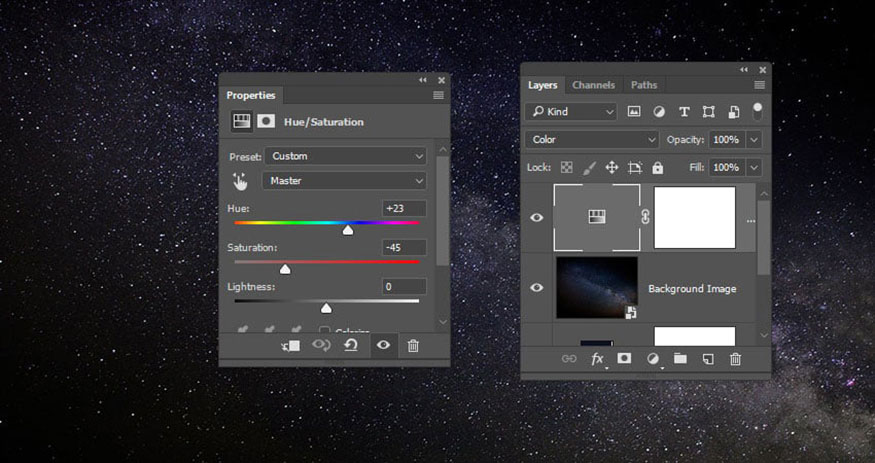Click the Opacity 100% field
Image resolution: width=875 pixels, height=463 pixels.
727,139
